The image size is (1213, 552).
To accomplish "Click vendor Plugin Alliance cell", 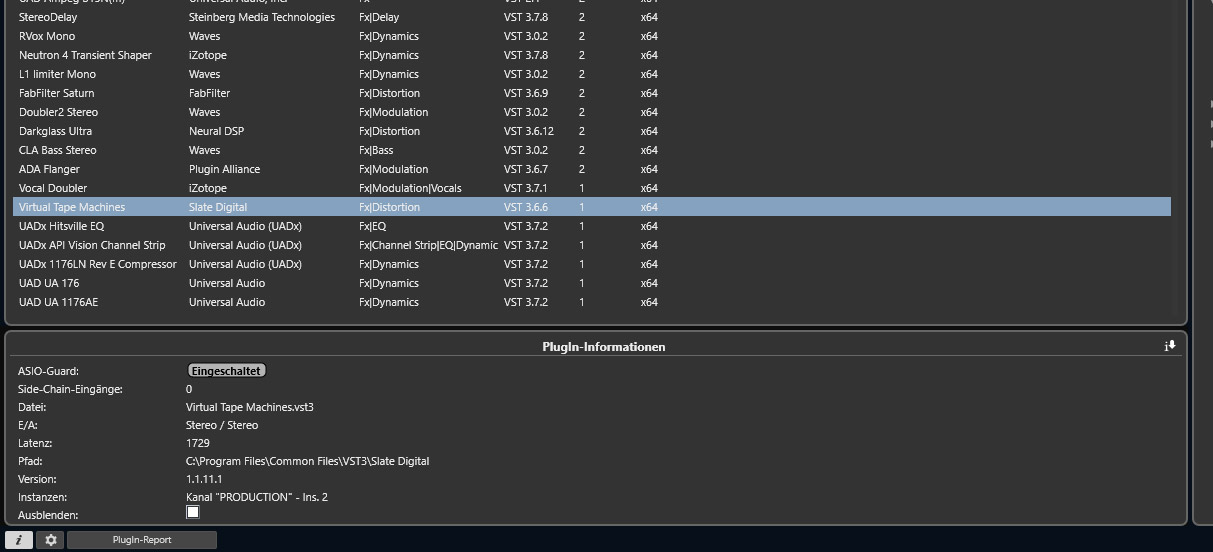I will click(224, 169).
